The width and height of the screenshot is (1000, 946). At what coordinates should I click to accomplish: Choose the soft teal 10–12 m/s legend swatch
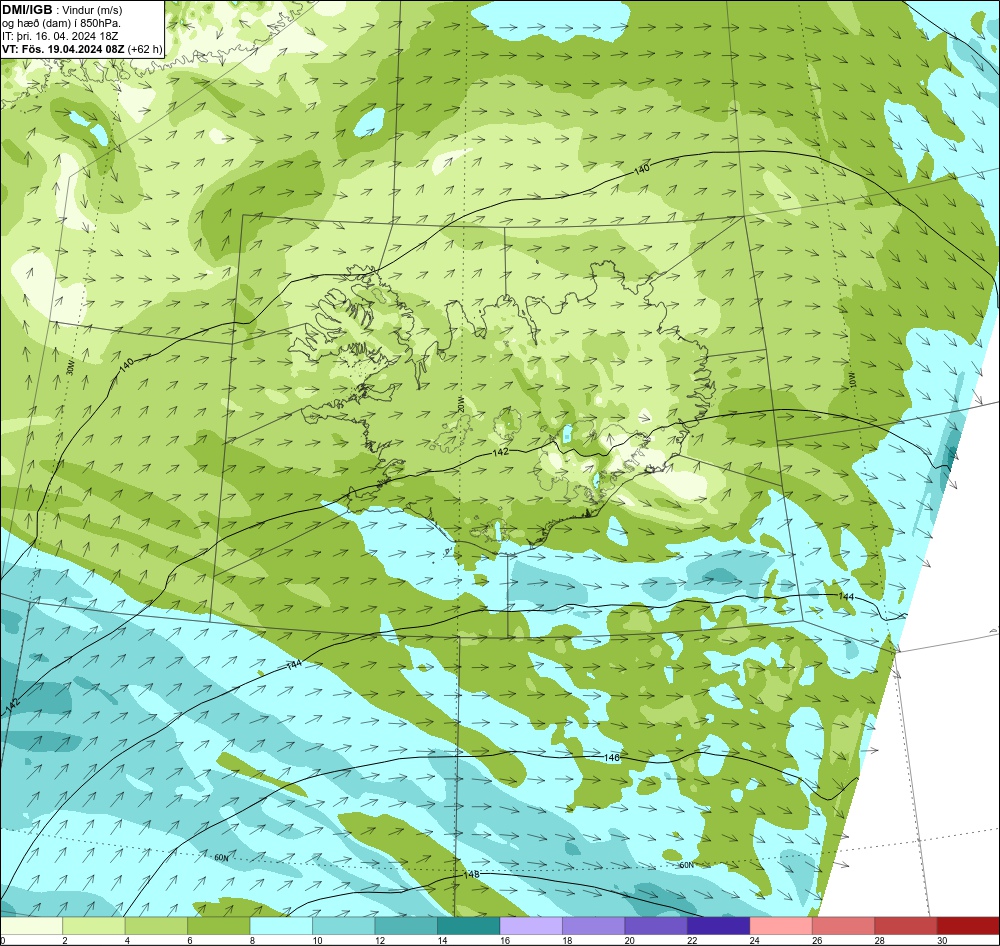344,926
